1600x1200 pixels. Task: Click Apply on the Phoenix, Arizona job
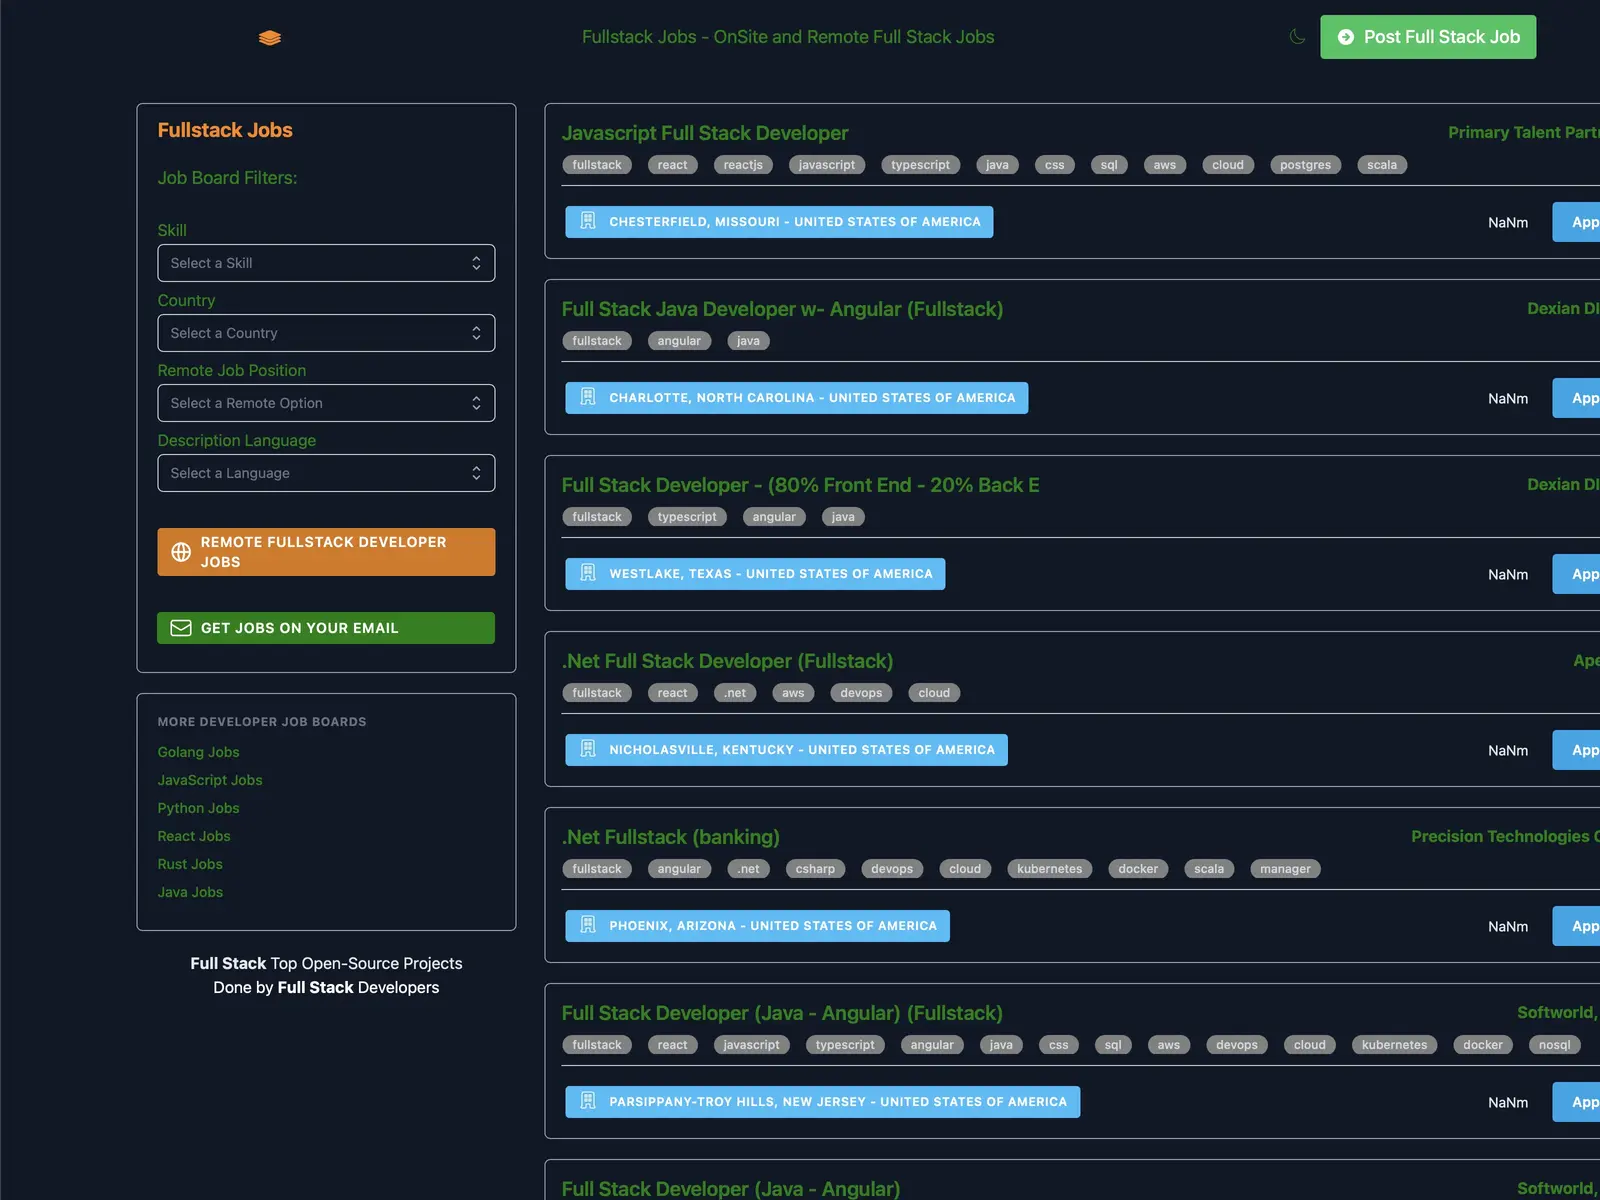pyautogui.click(x=1577, y=926)
